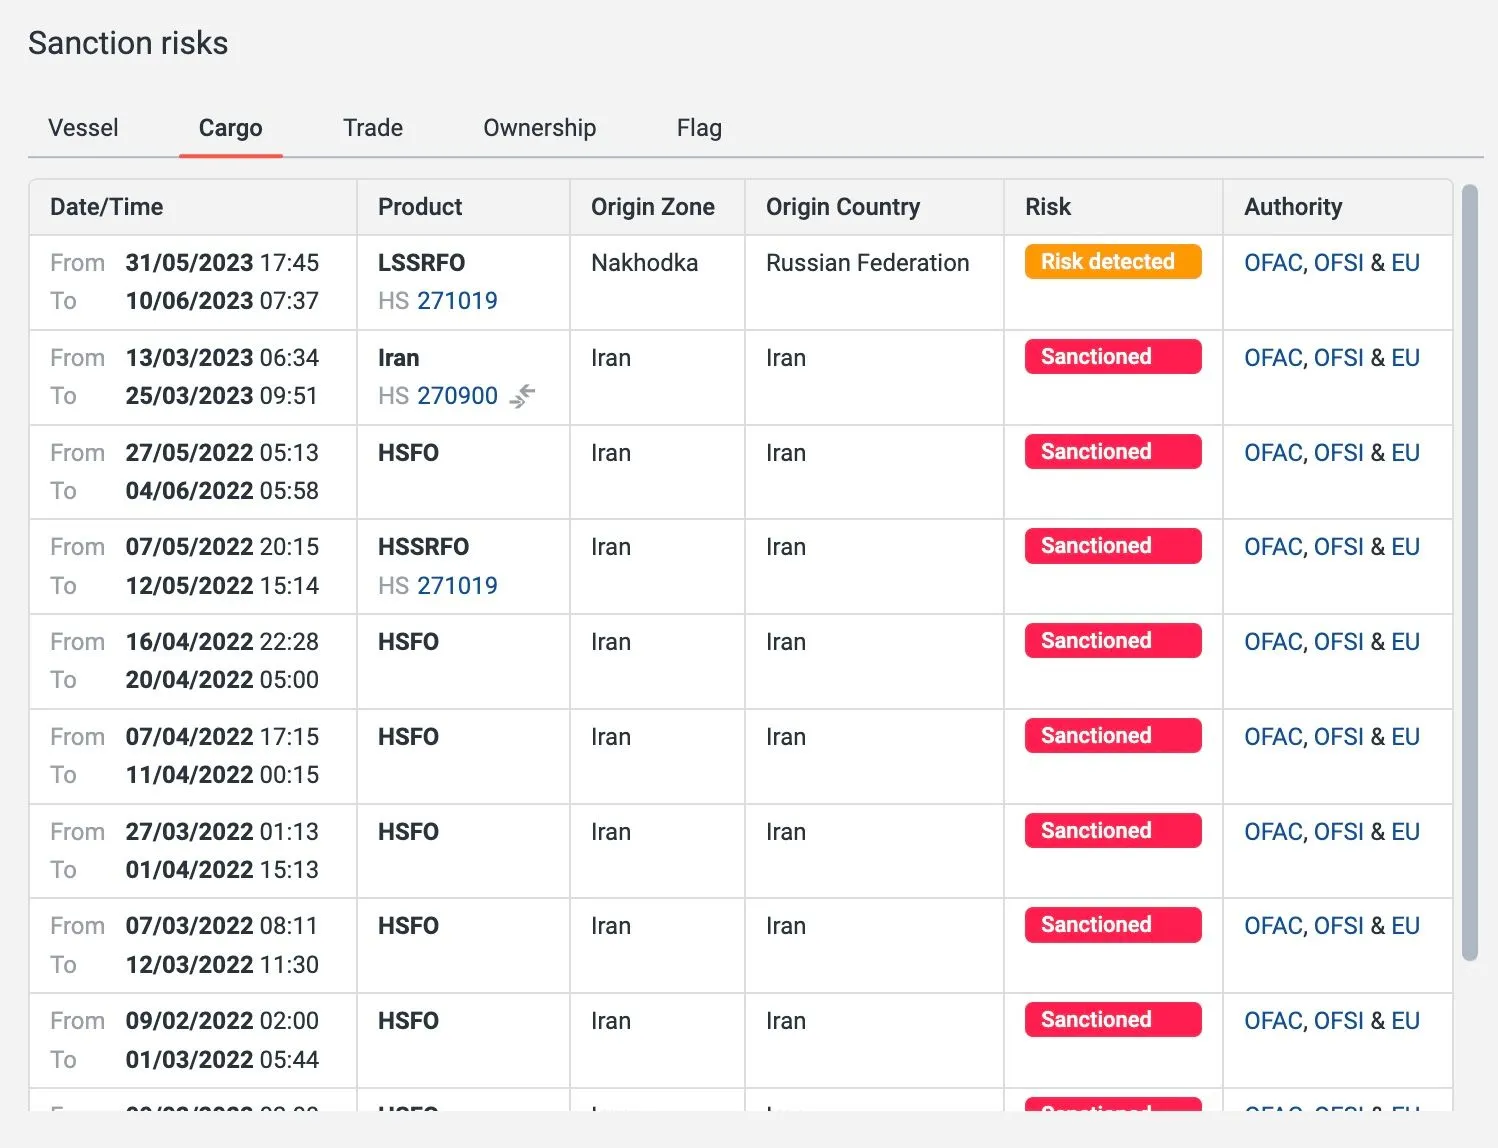Click the date 27/05/2022 05:13
Viewport: 1498px width, 1148px height.
tap(222, 453)
